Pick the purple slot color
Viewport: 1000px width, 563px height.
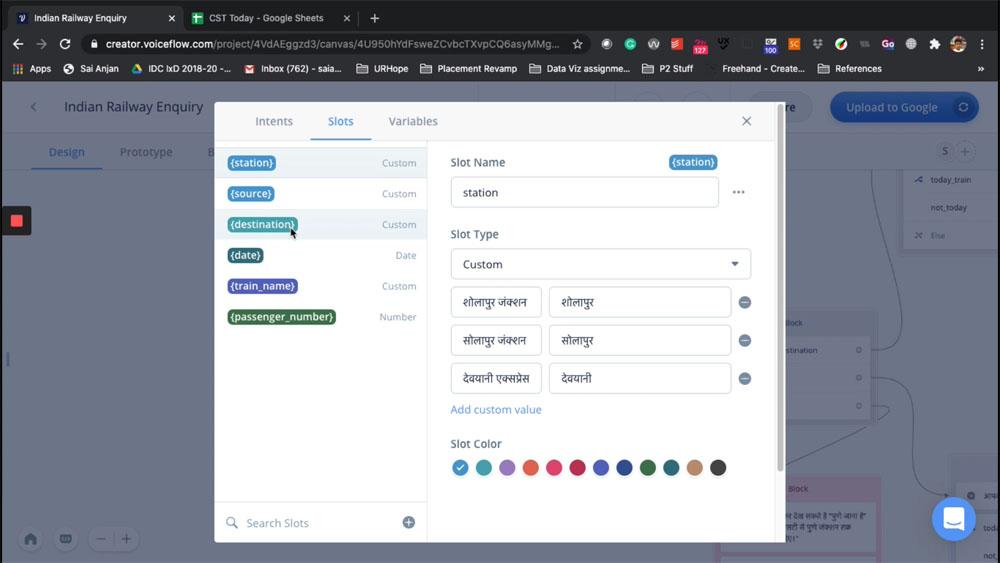click(x=507, y=468)
